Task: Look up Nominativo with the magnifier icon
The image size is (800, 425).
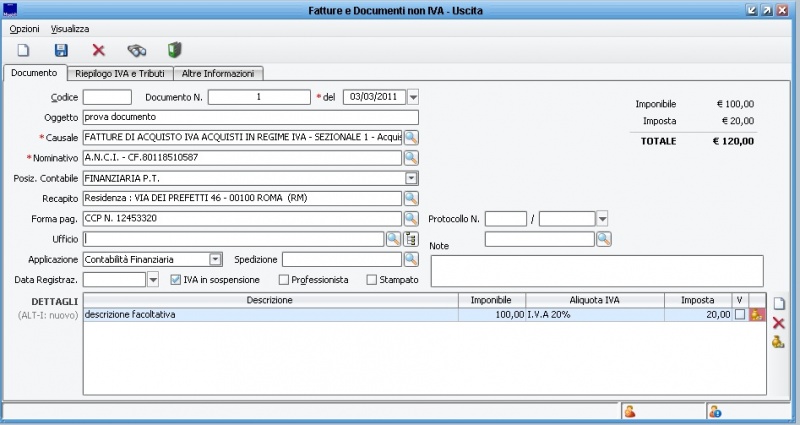Action: (x=411, y=158)
